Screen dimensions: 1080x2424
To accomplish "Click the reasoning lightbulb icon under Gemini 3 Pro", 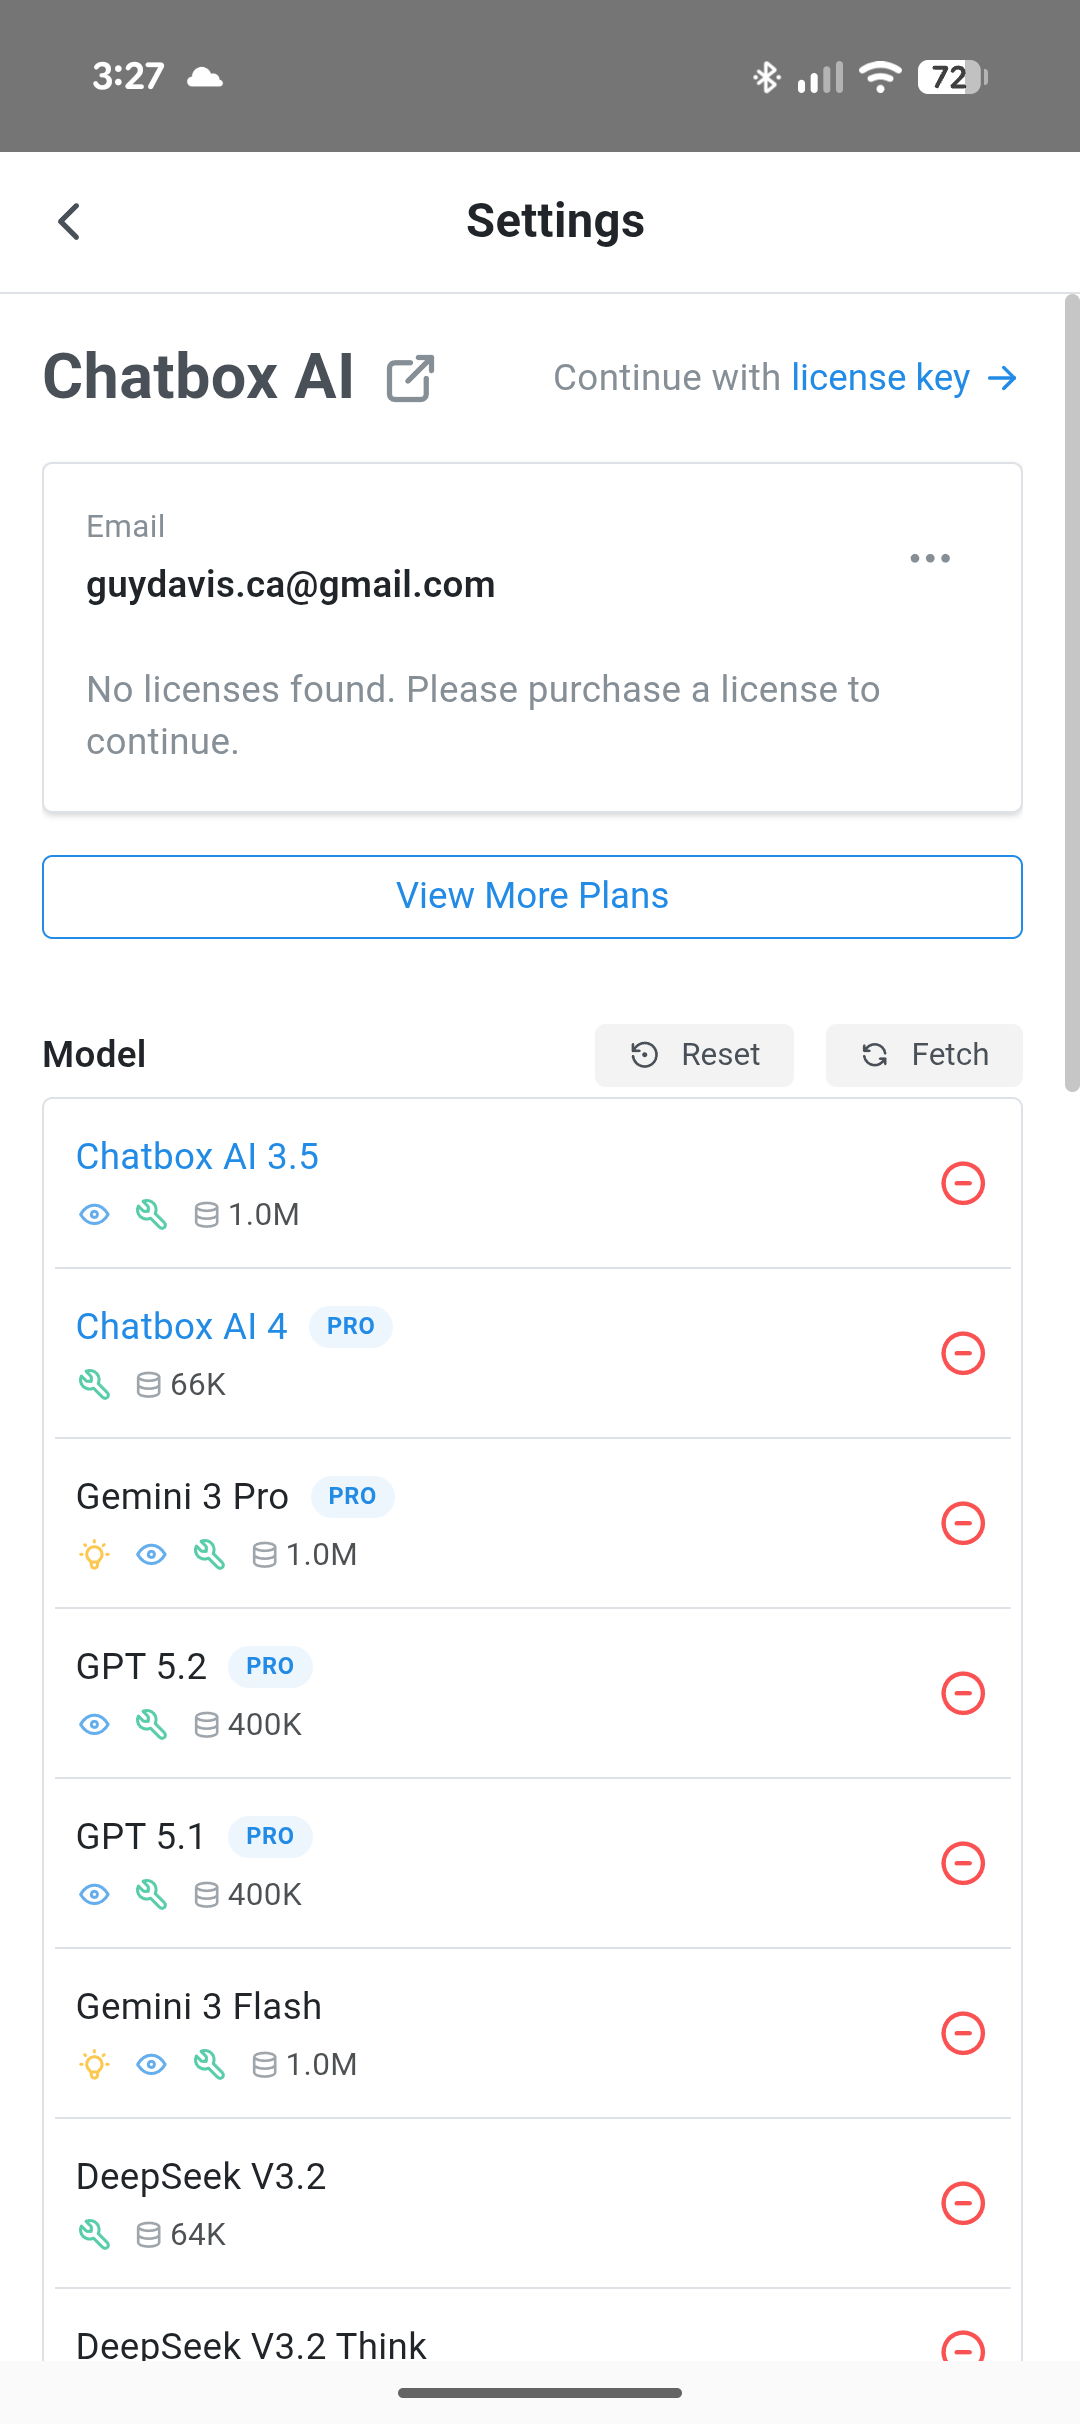I will point(94,1554).
